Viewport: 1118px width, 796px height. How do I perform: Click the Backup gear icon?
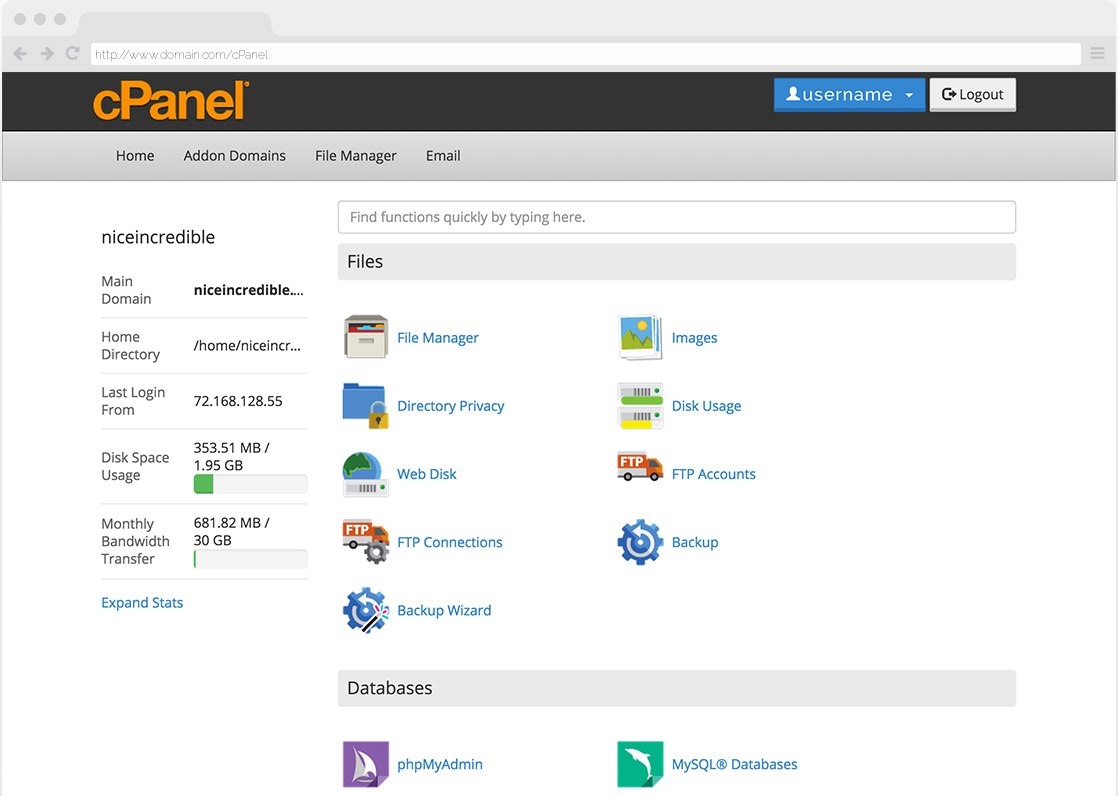coord(640,542)
